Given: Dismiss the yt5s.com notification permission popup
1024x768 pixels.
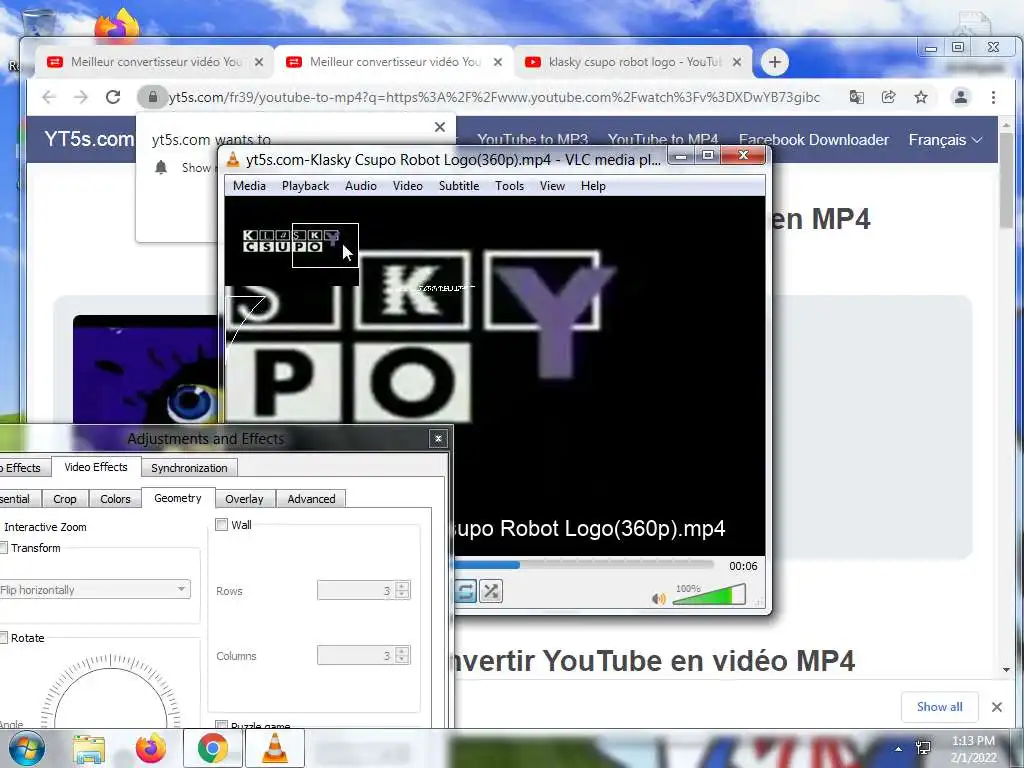Looking at the screenshot, I should click(440, 127).
